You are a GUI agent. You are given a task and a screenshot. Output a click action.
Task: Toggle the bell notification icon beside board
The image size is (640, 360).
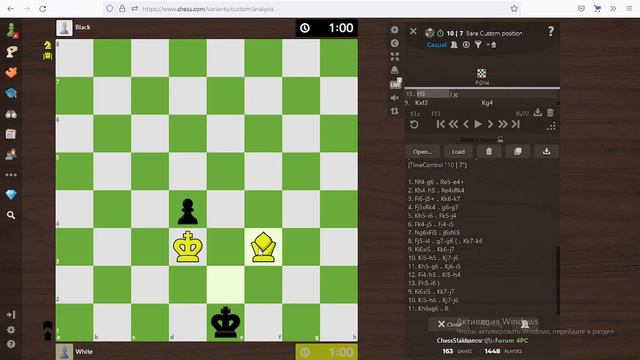(x=394, y=70)
